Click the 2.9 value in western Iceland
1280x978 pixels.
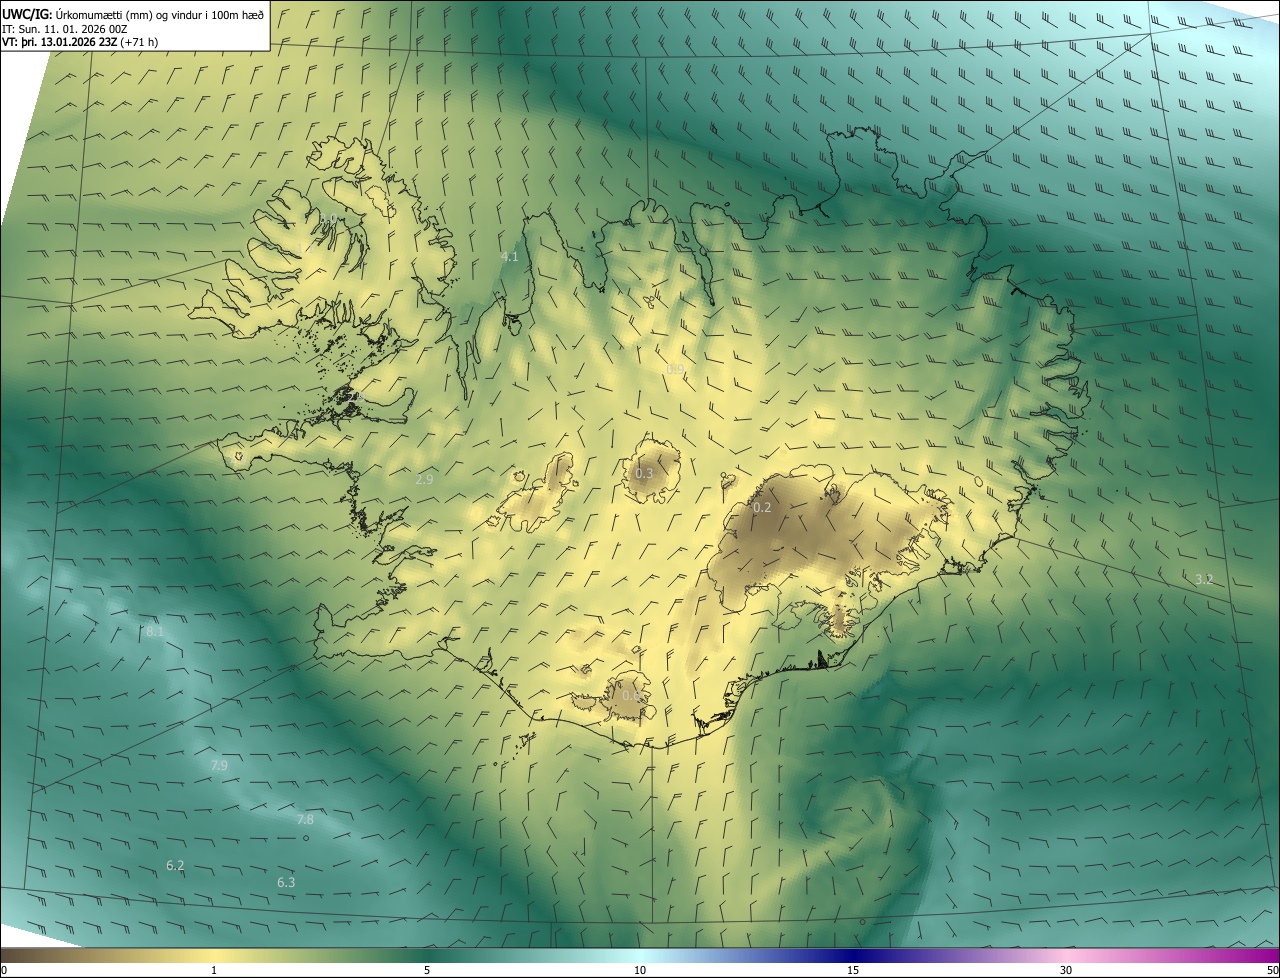click(424, 479)
